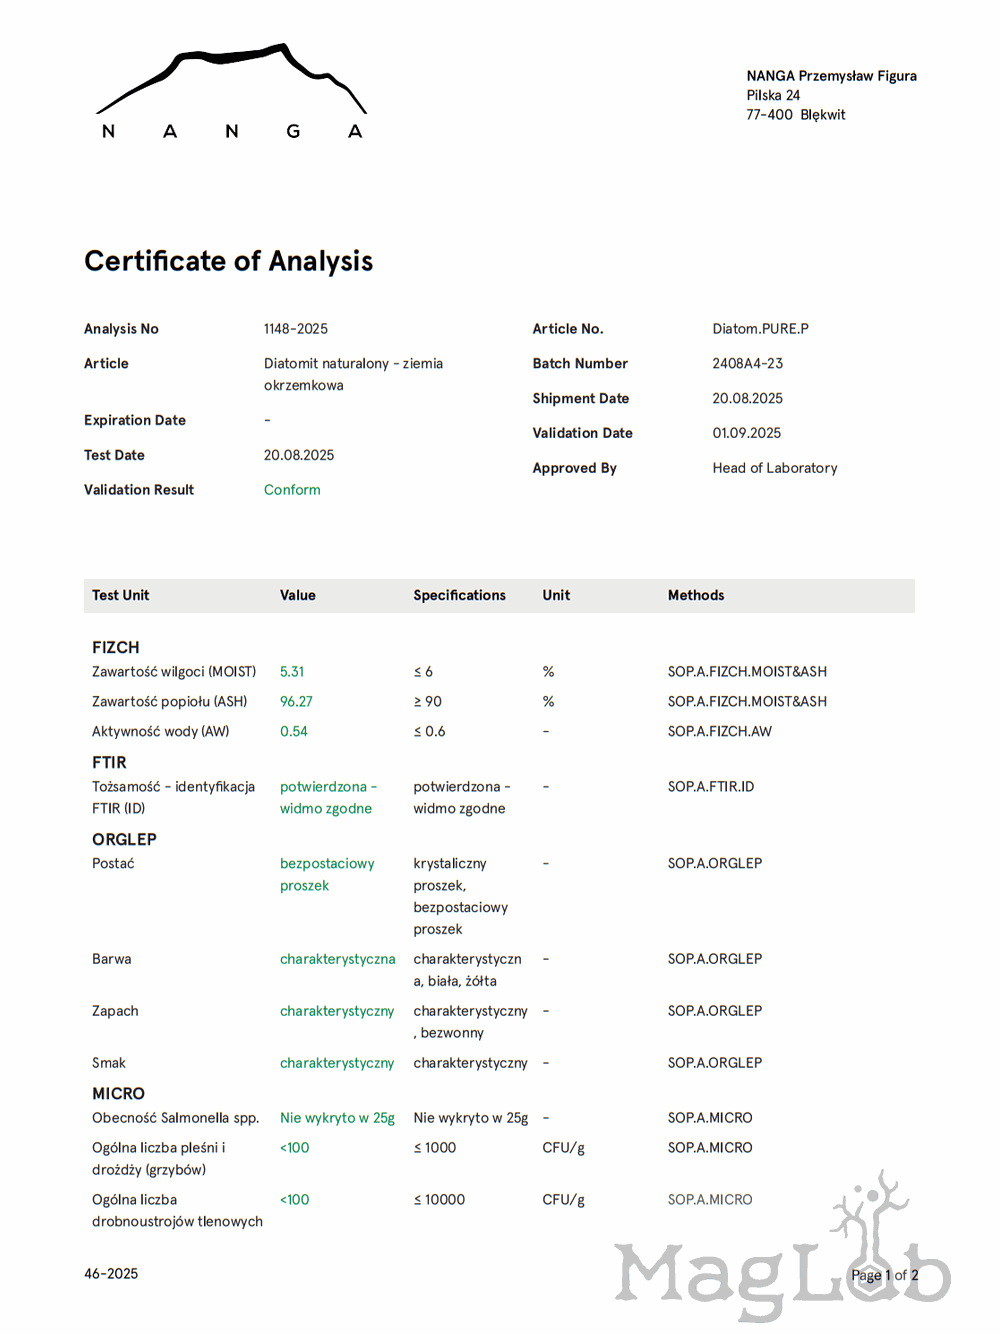This screenshot has width=1000, height=1334.
Task: Click the Certificate of Analysis heading
Action: coord(228,261)
